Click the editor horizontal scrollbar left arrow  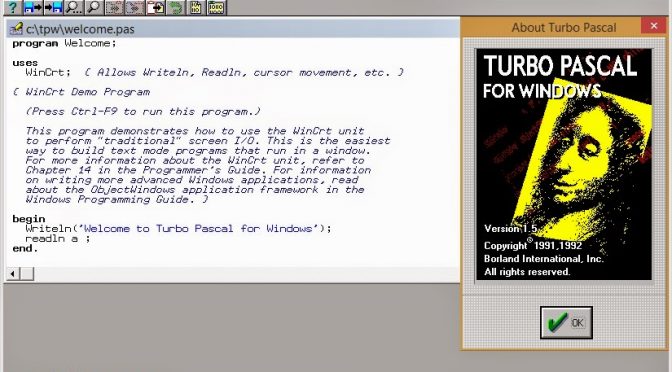point(13,273)
